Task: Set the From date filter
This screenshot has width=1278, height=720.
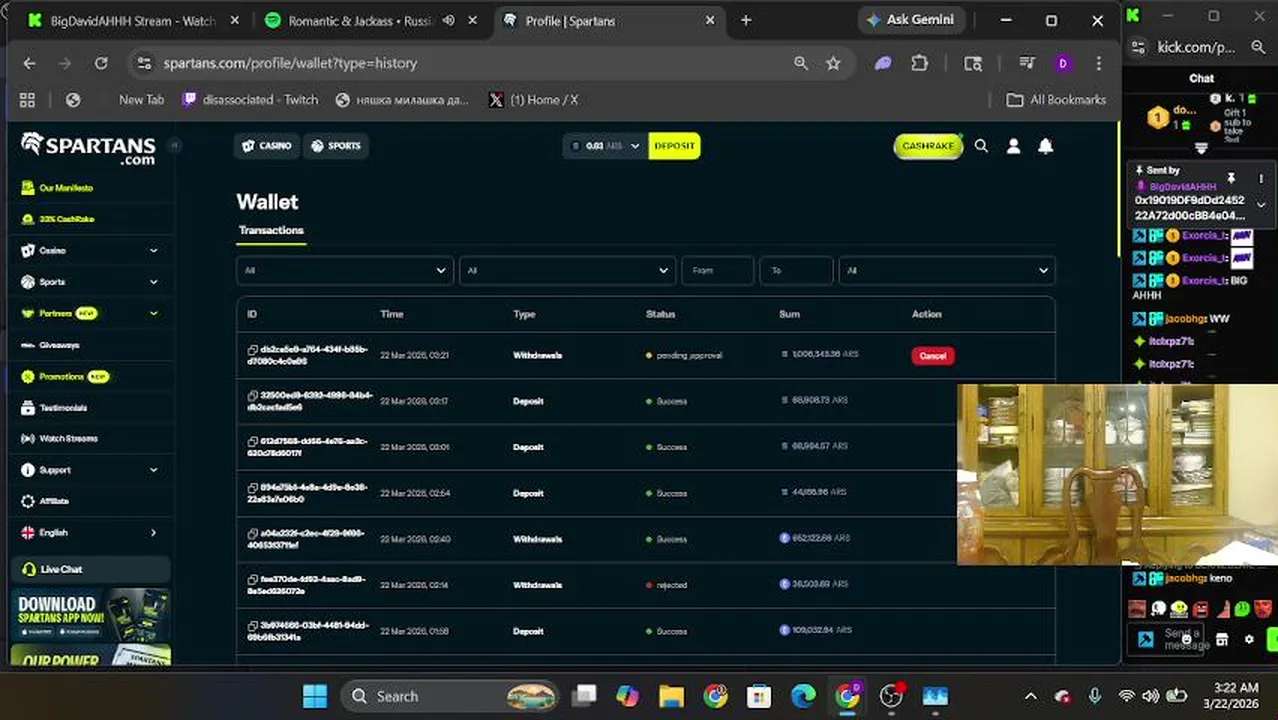Action: (717, 270)
